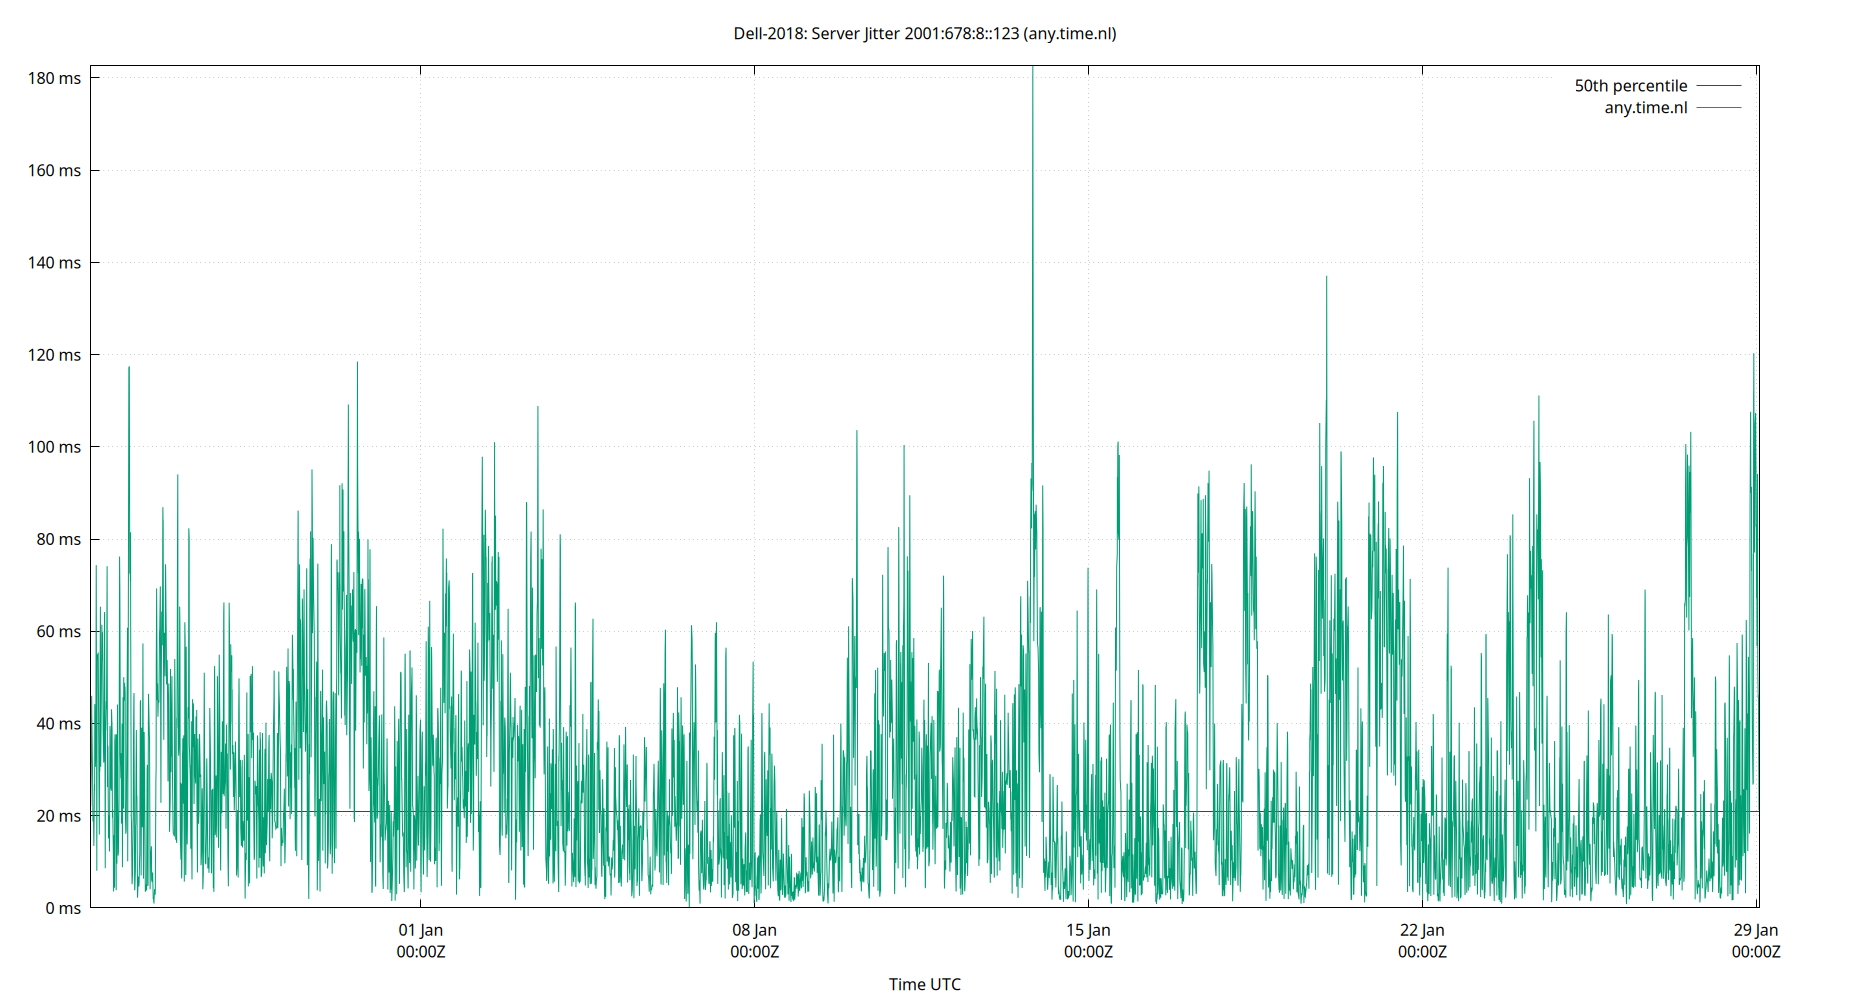Click the '22 Jan' x-axis label
The height and width of the screenshot is (1000, 1850).
click(x=1422, y=929)
